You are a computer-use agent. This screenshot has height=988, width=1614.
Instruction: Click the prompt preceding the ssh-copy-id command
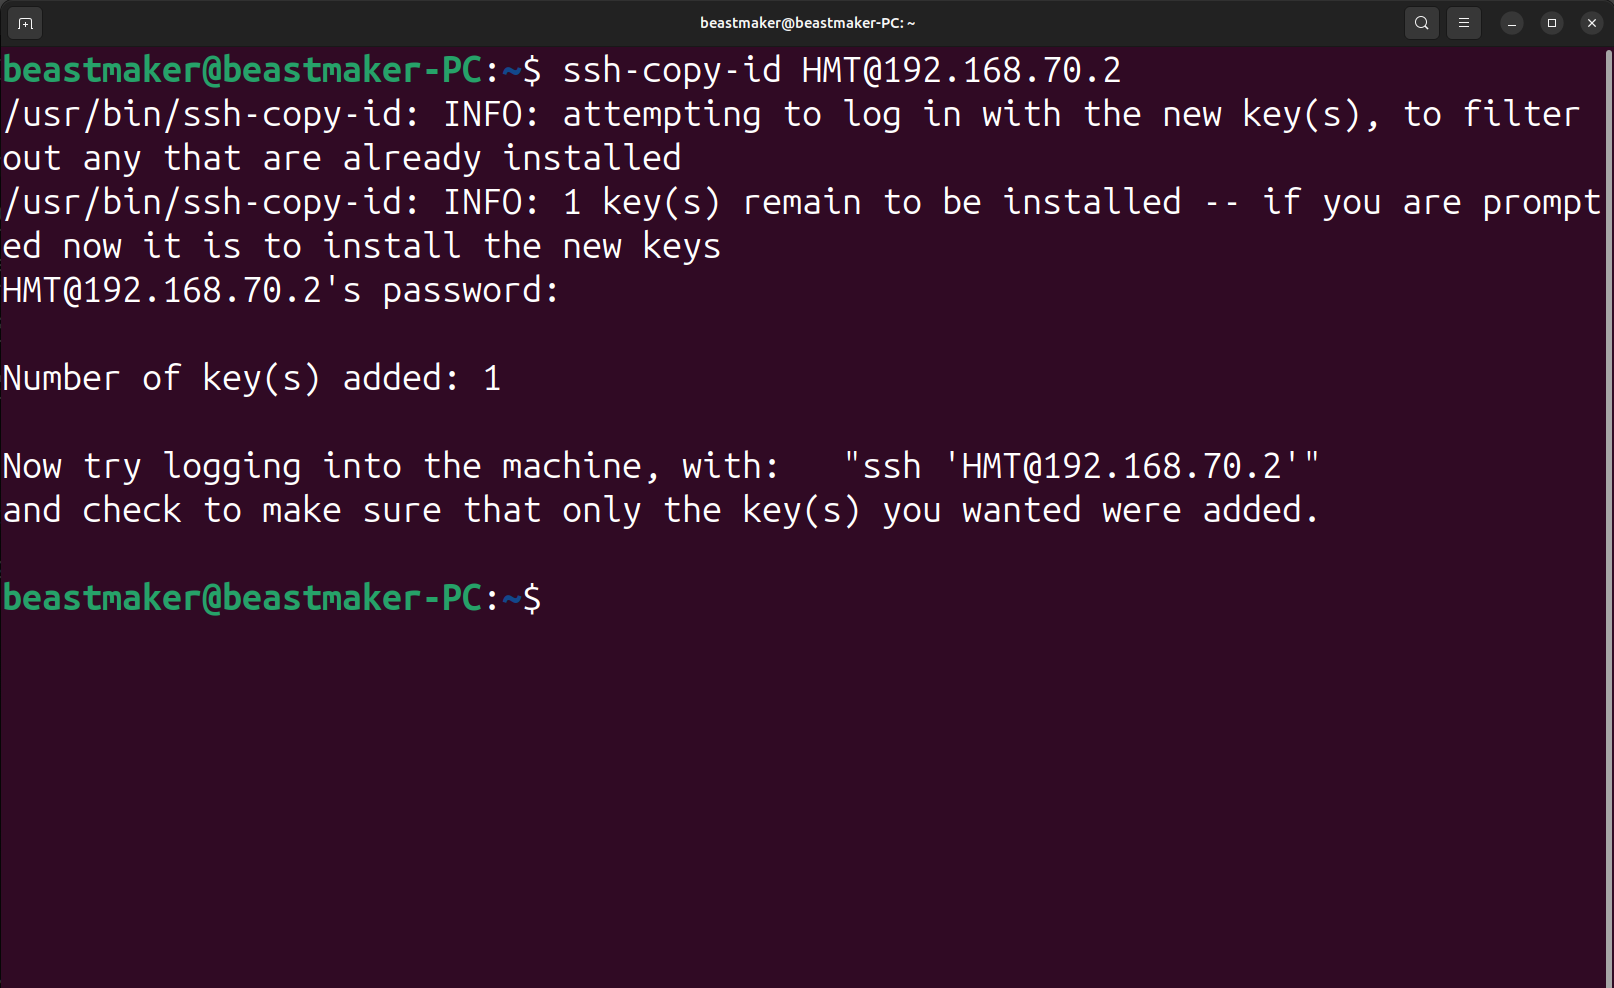(x=272, y=71)
